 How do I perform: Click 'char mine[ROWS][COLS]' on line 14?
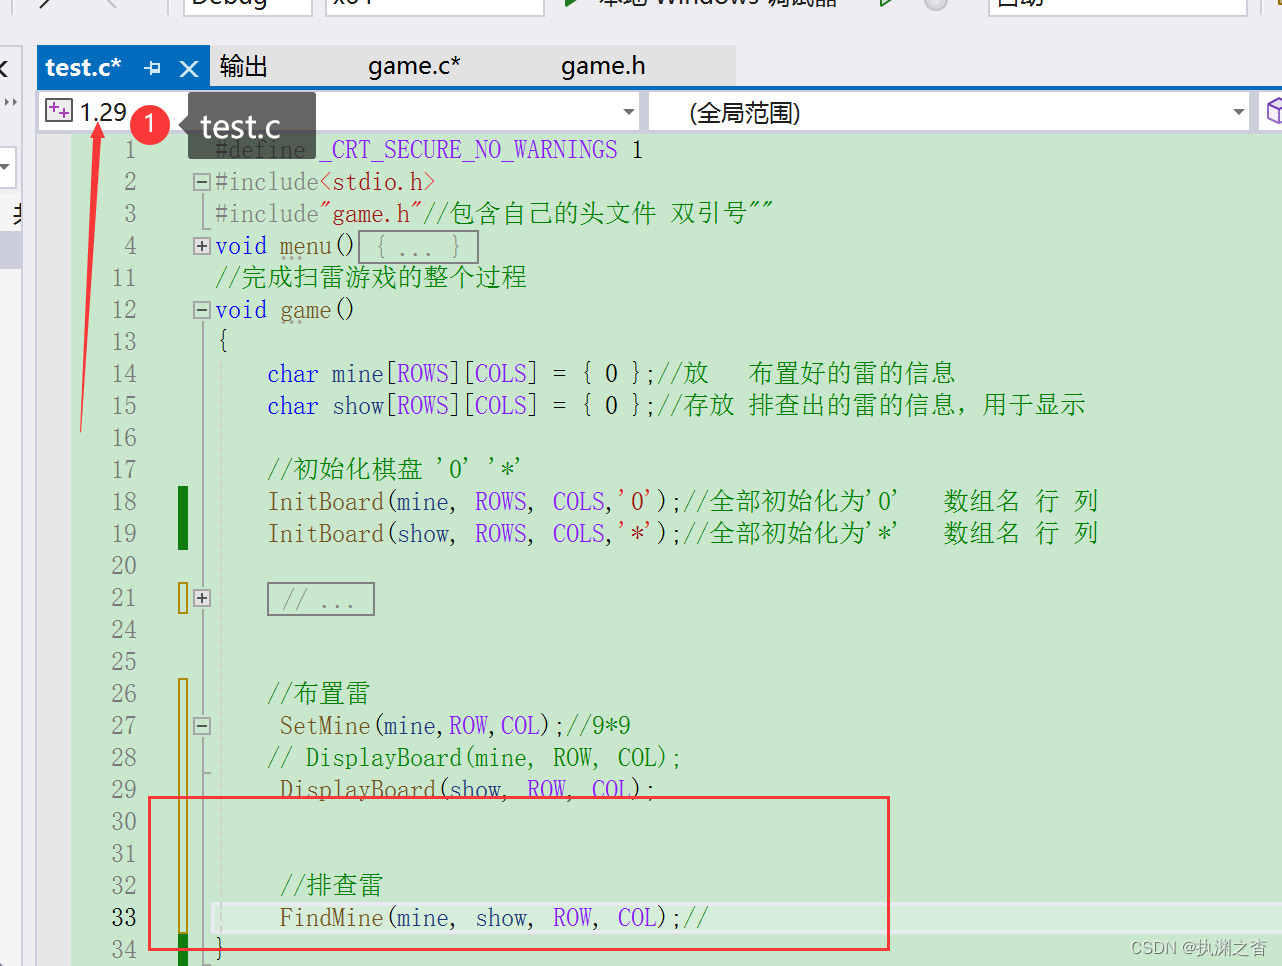(402, 374)
